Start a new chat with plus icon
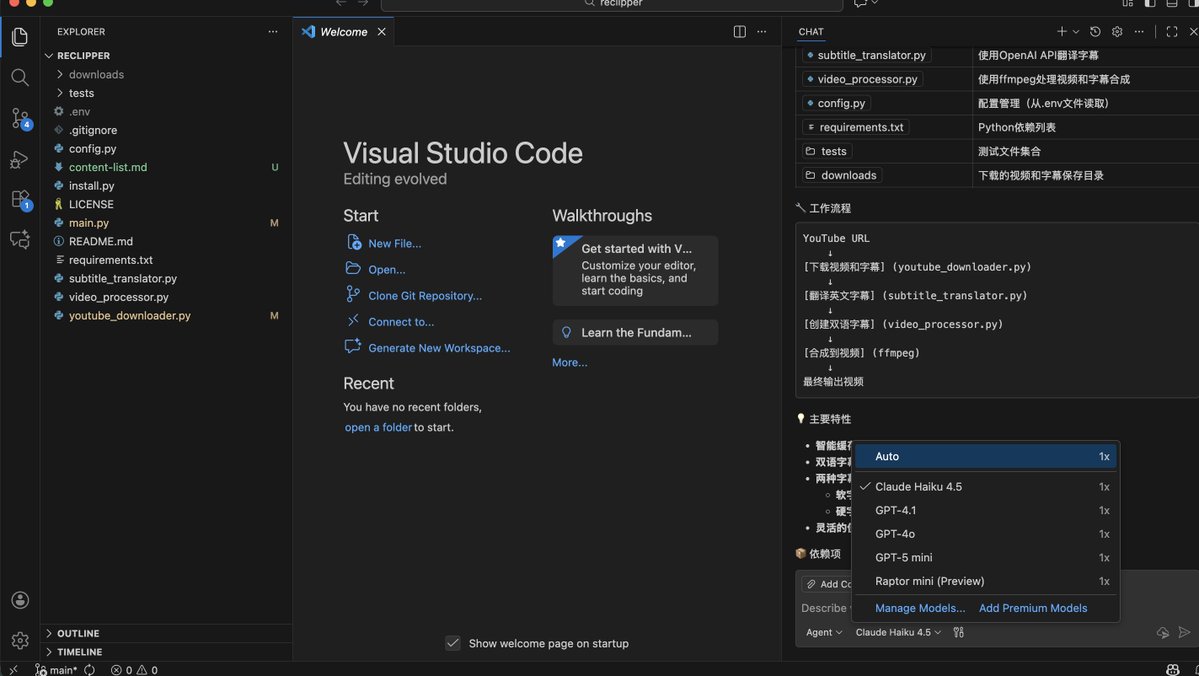 1061,31
